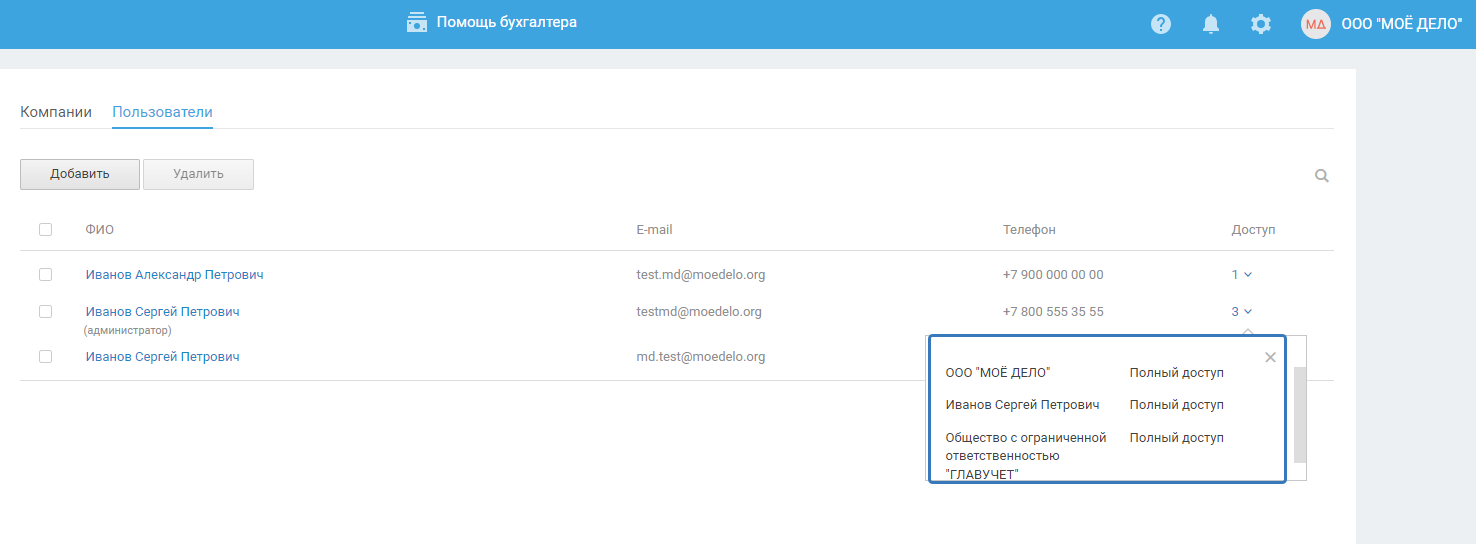Collapse the access dropdown showing 3
Viewport: 1476px width, 544px height.
tap(1242, 312)
